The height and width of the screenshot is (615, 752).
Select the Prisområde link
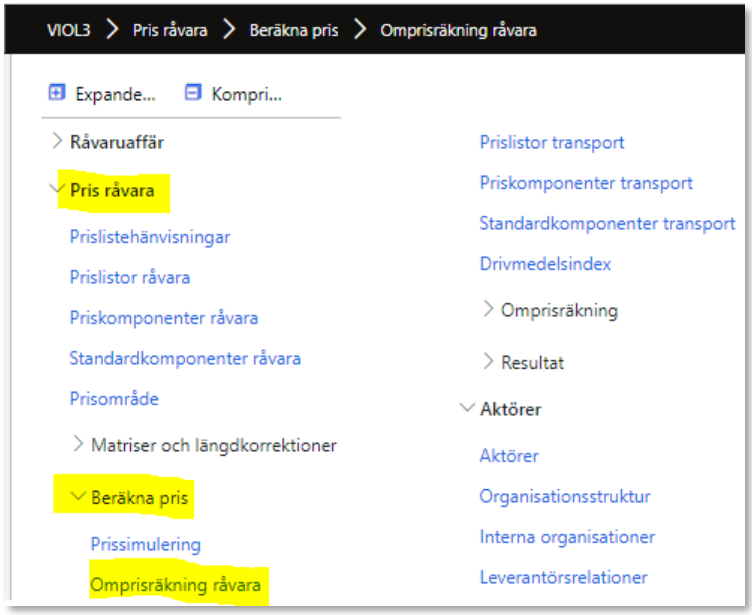point(114,399)
